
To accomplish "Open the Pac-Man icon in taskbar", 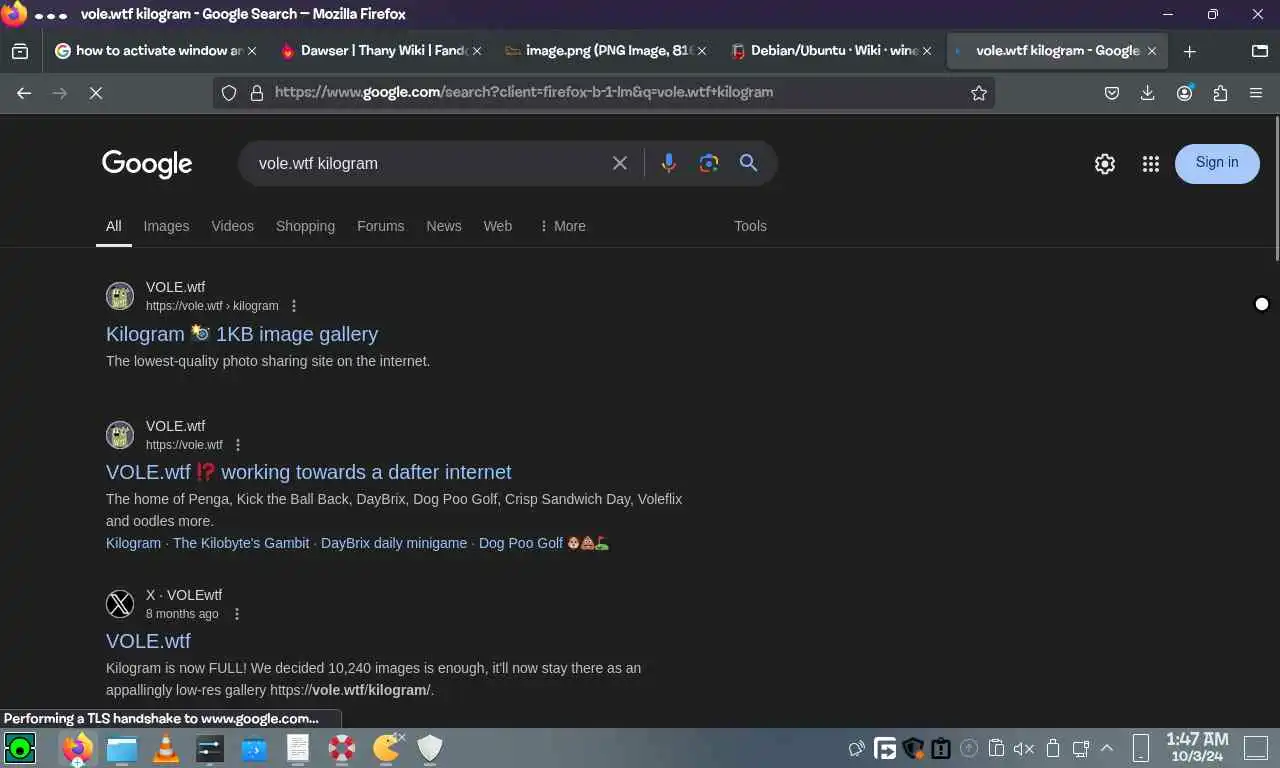I will [x=386, y=748].
